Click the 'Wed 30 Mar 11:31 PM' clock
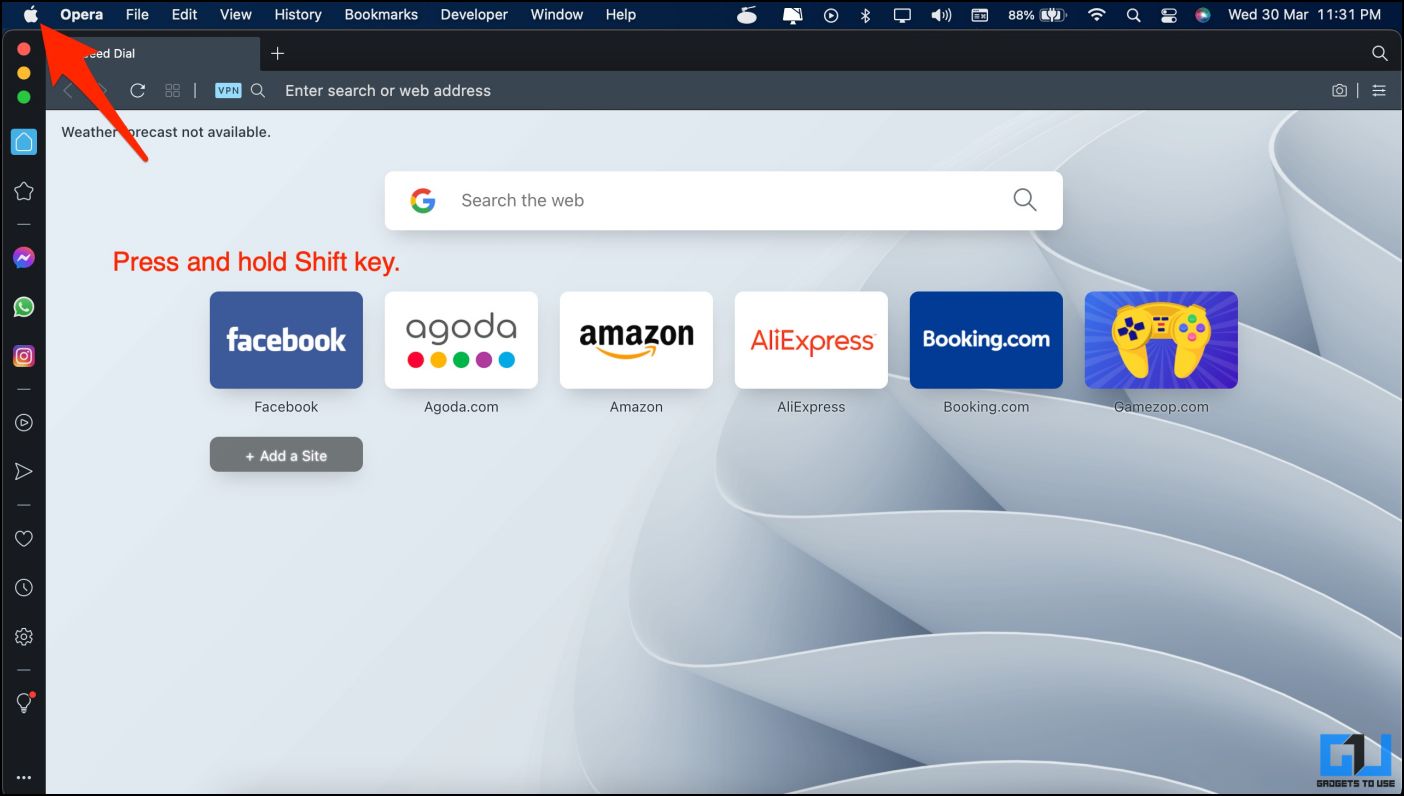Image resolution: width=1404 pixels, height=796 pixels. (1305, 15)
